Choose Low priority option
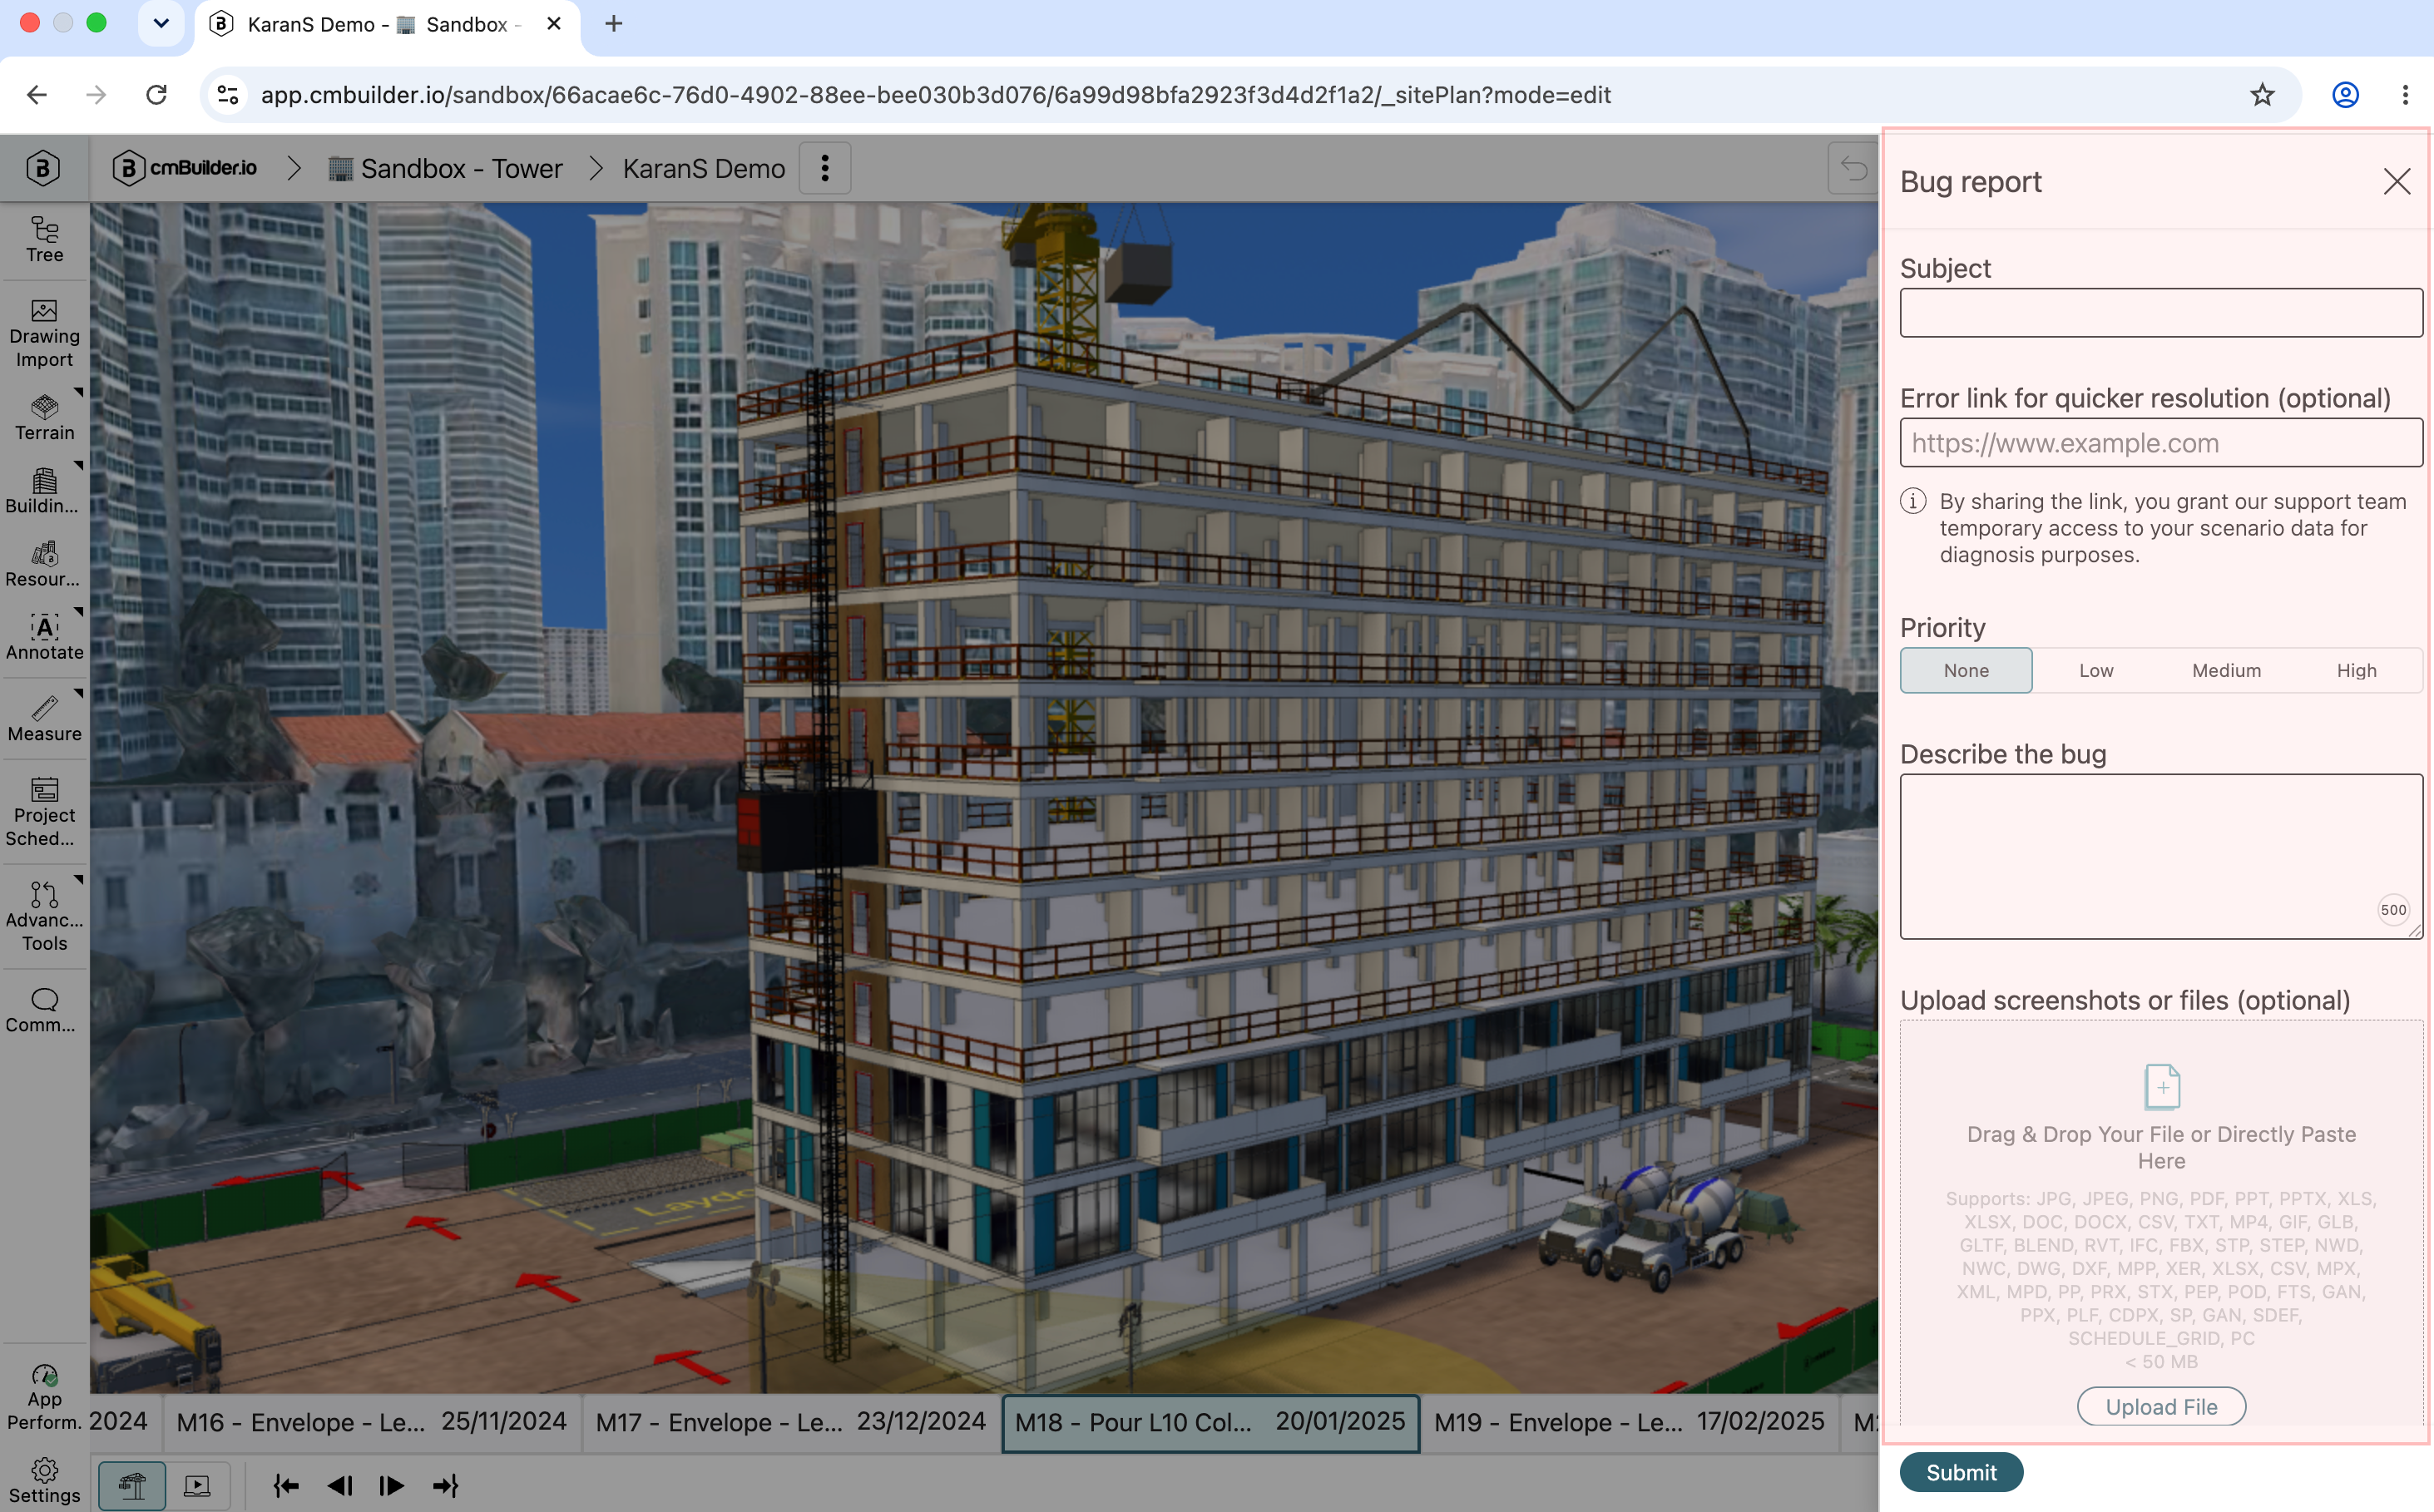2434x1512 pixels. [2096, 670]
